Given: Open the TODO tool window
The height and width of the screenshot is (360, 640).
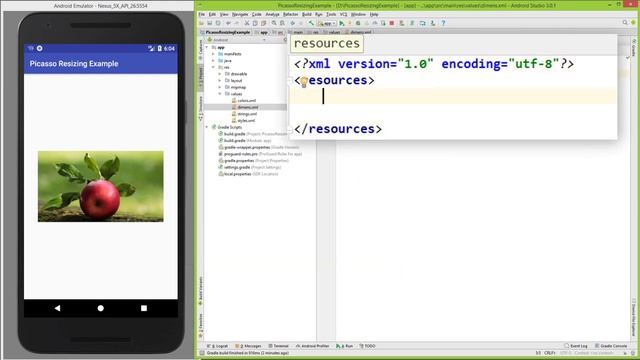Looking at the screenshot, I should pos(367,346).
